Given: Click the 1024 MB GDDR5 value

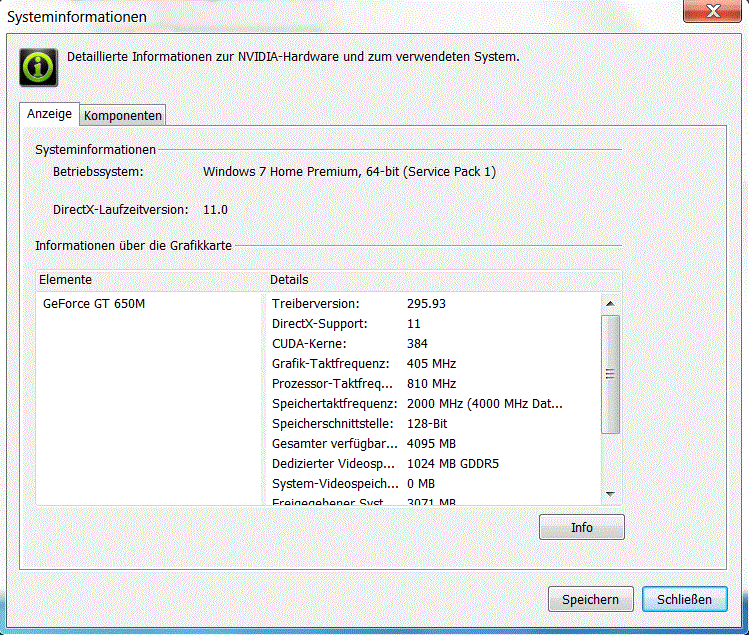Looking at the screenshot, I should point(453,464).
